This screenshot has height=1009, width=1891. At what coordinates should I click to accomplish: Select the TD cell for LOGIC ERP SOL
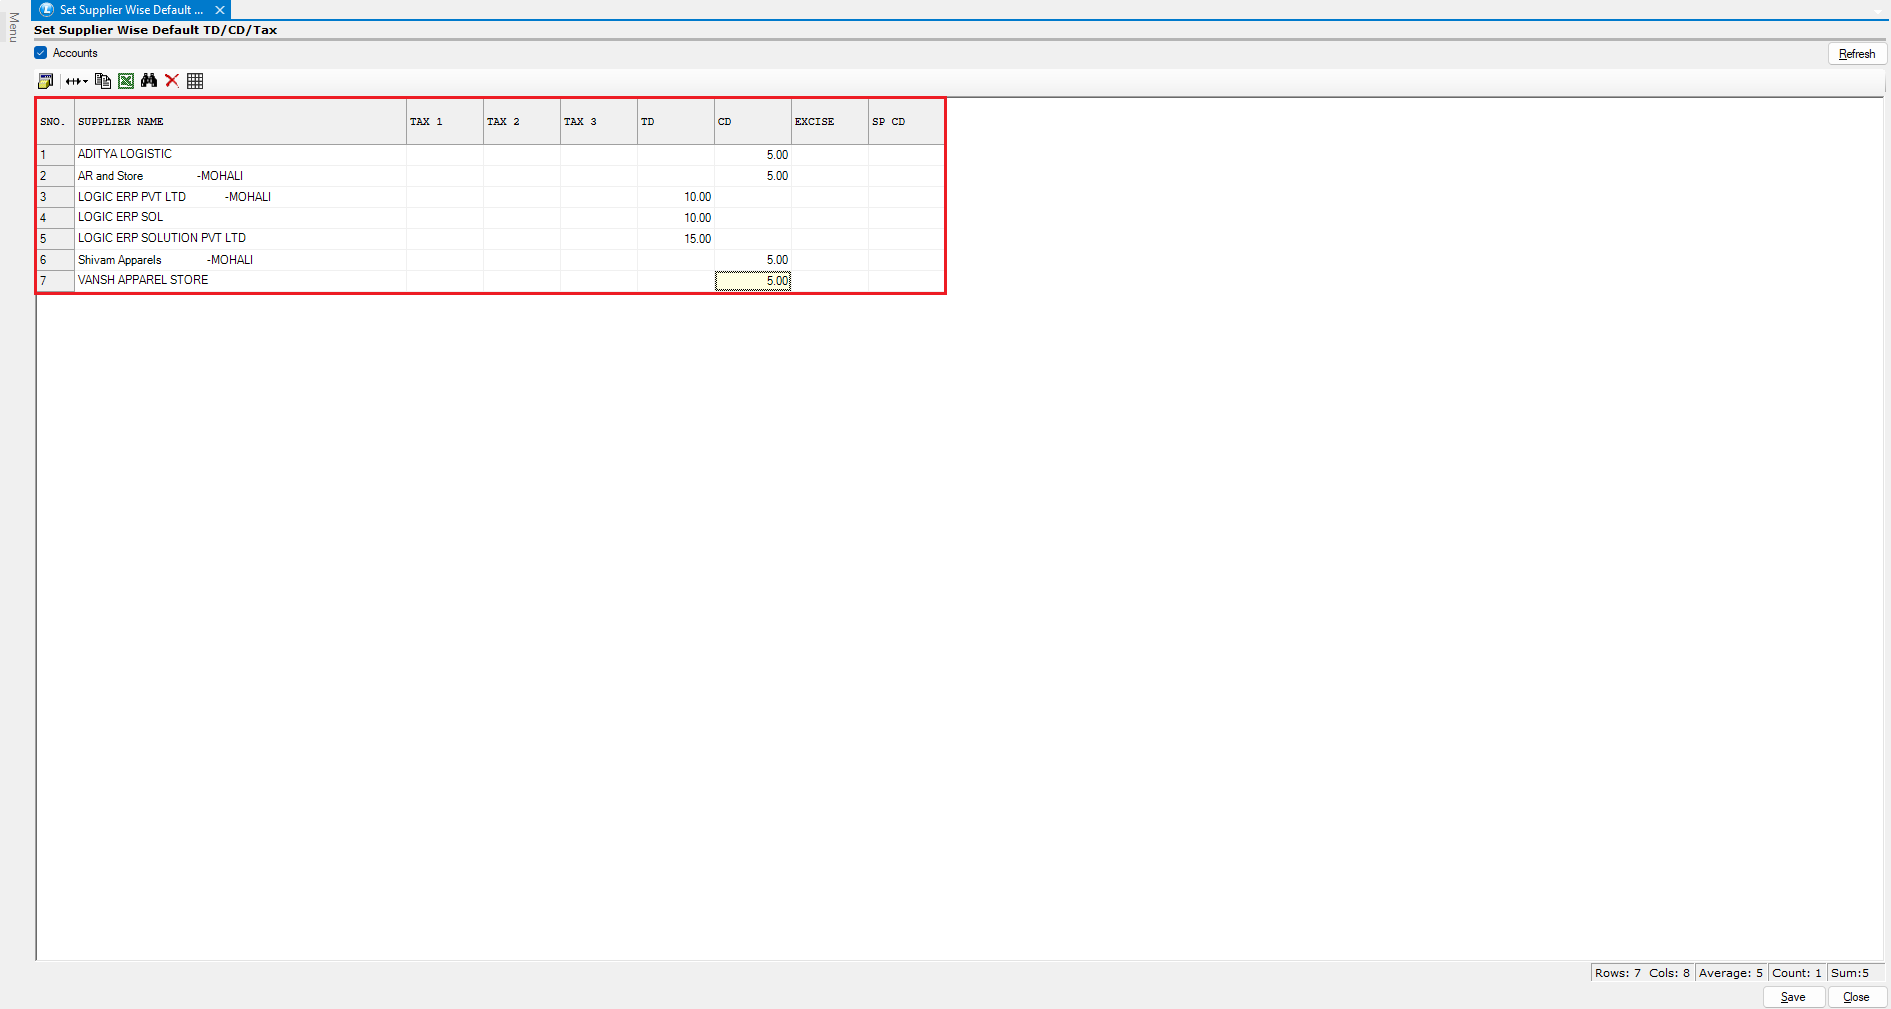coord(676,218)
